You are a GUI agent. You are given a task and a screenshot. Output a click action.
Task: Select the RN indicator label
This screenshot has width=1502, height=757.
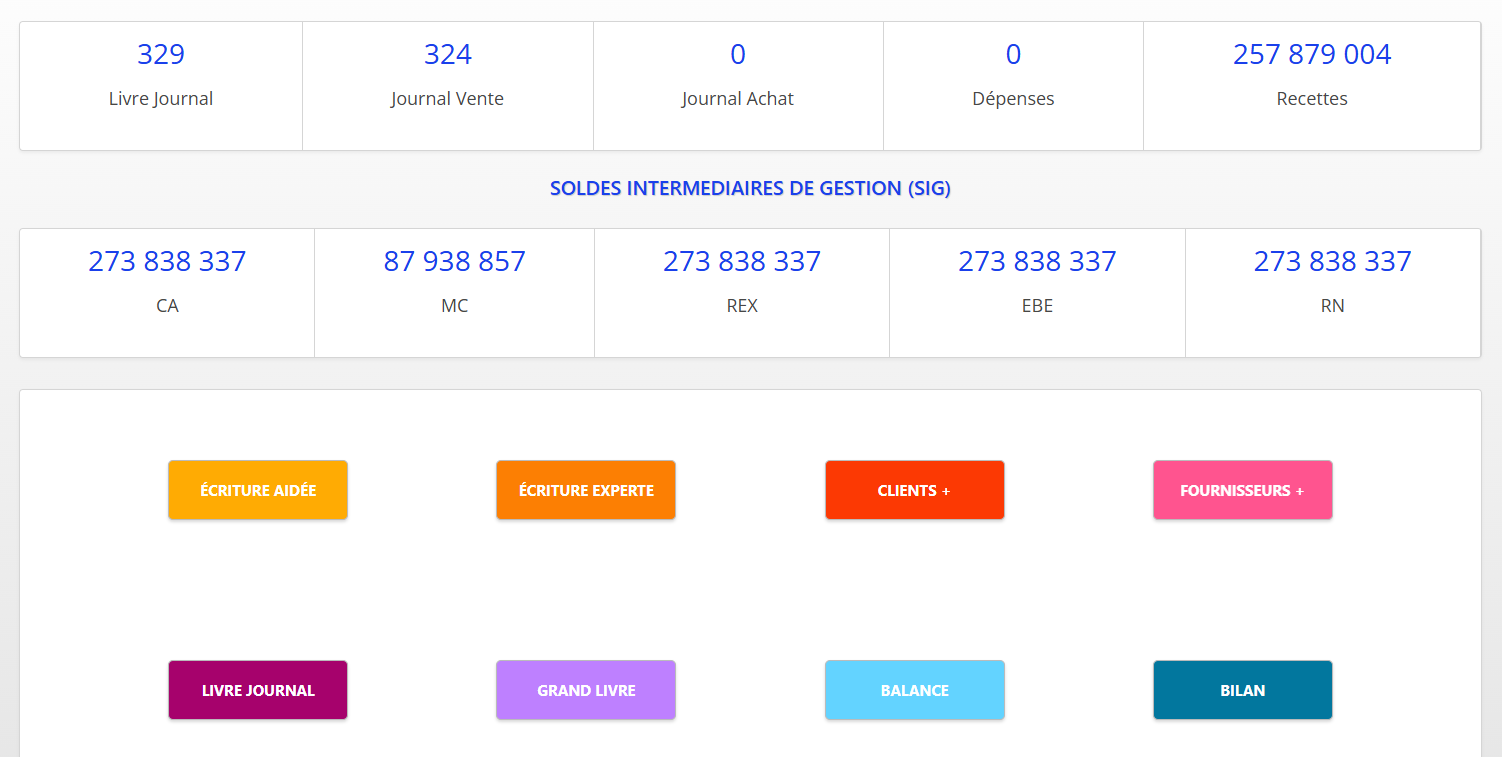[x=1332, y=306]
